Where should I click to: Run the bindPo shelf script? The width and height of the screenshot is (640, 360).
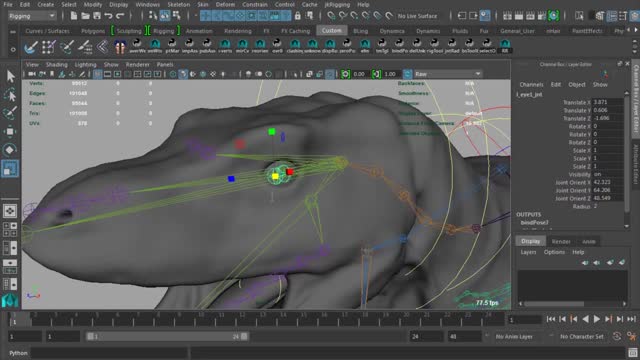(399, 46)
